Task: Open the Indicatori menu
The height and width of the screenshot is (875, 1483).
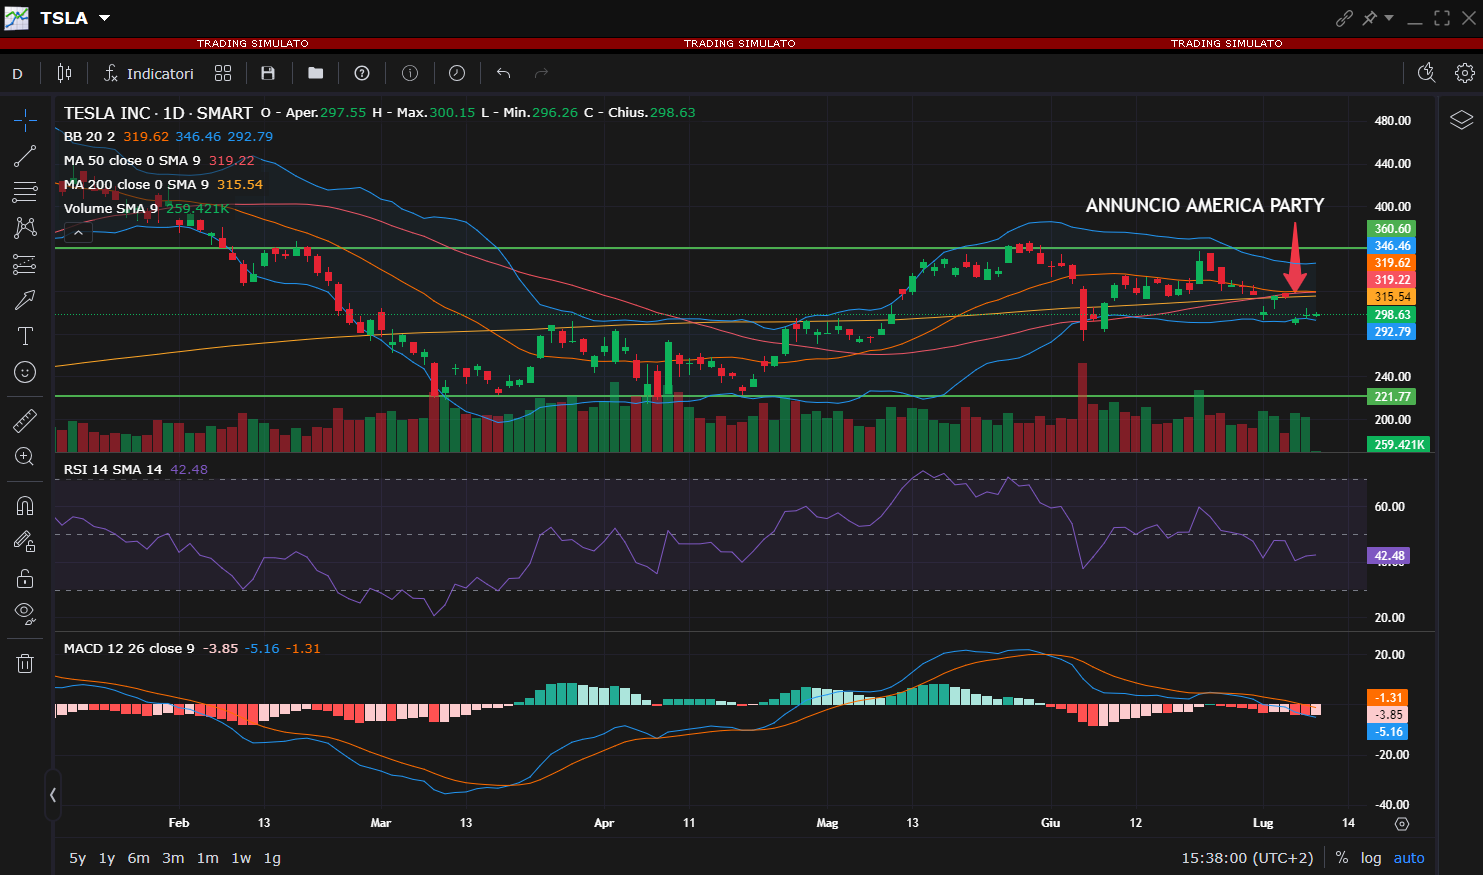Action: pyautogui.click(x=149, y=73)
